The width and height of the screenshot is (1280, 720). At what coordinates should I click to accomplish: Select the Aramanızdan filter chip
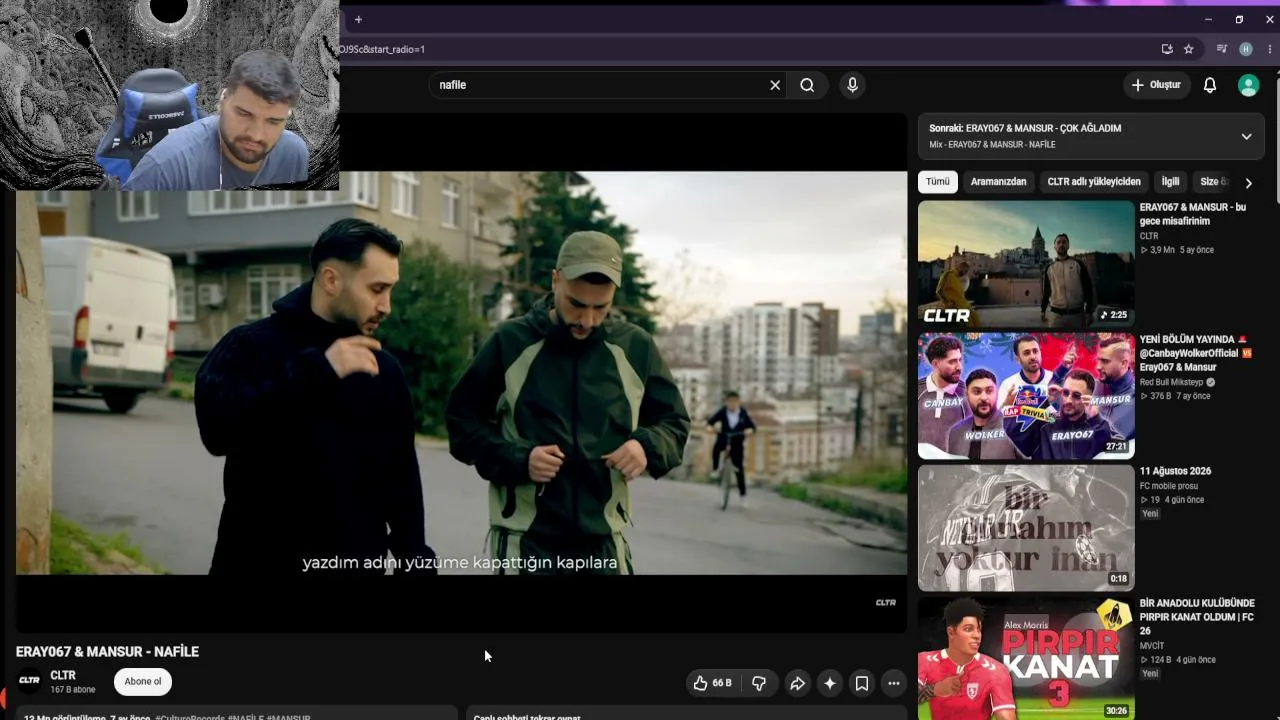point(998,182)
